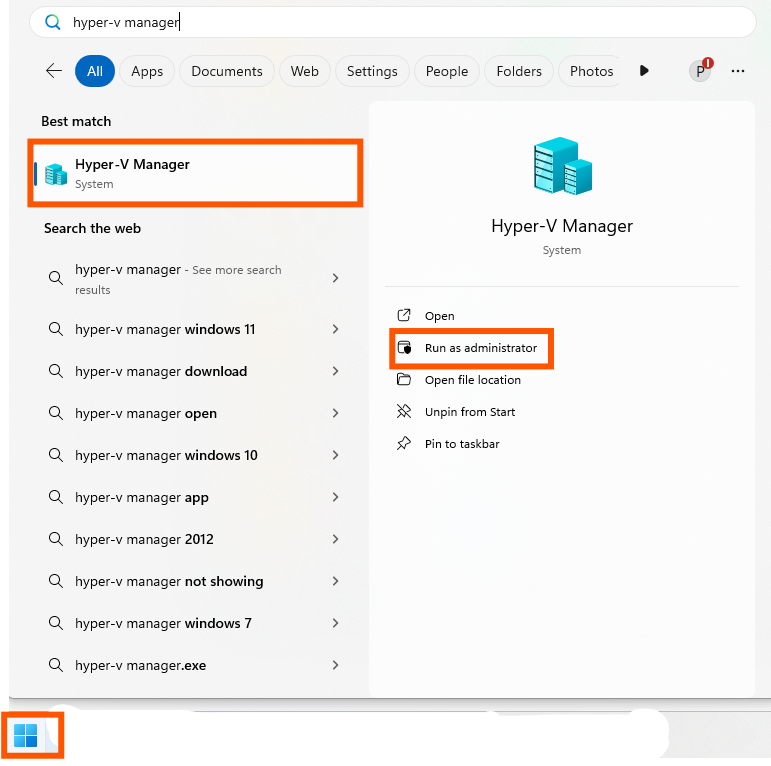Click Open in the actions list
This screenshot has width=771, height=766.
point(439,316)
